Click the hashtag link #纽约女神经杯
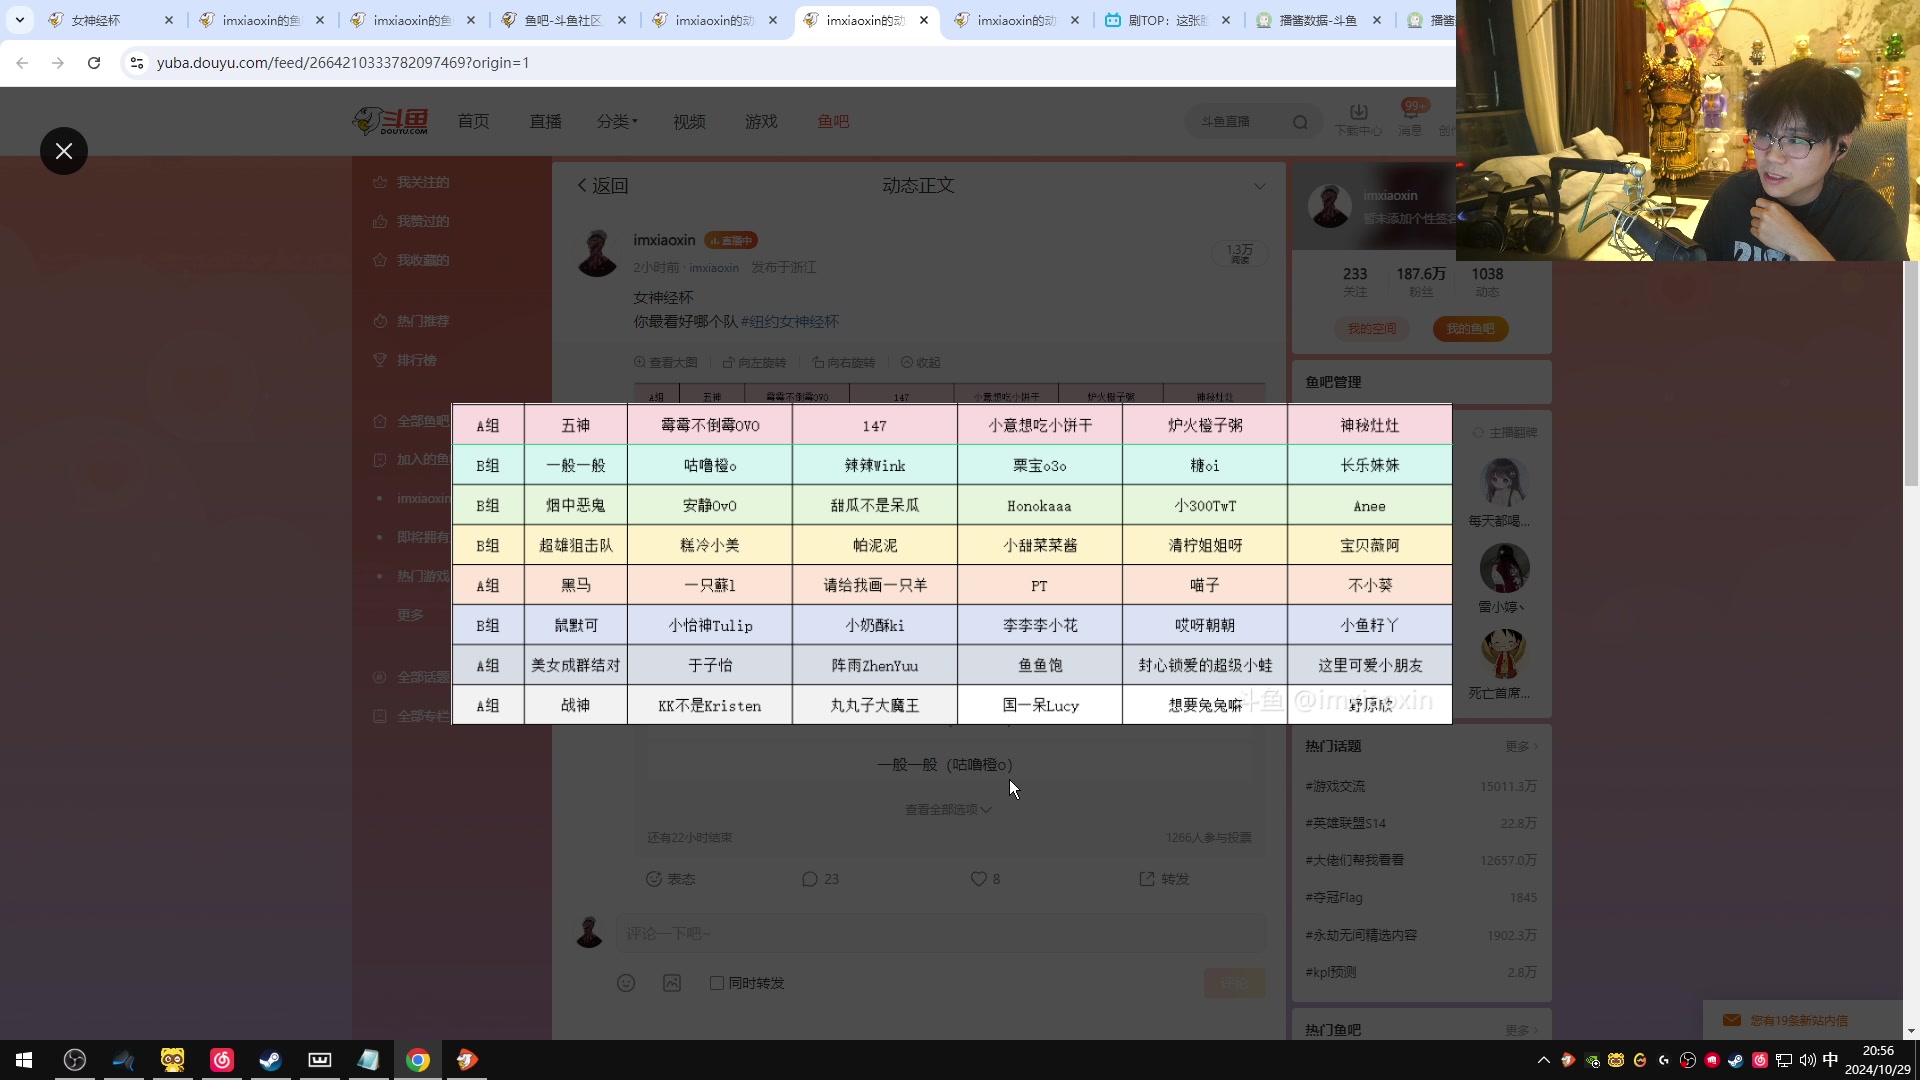 pos(790,322)
